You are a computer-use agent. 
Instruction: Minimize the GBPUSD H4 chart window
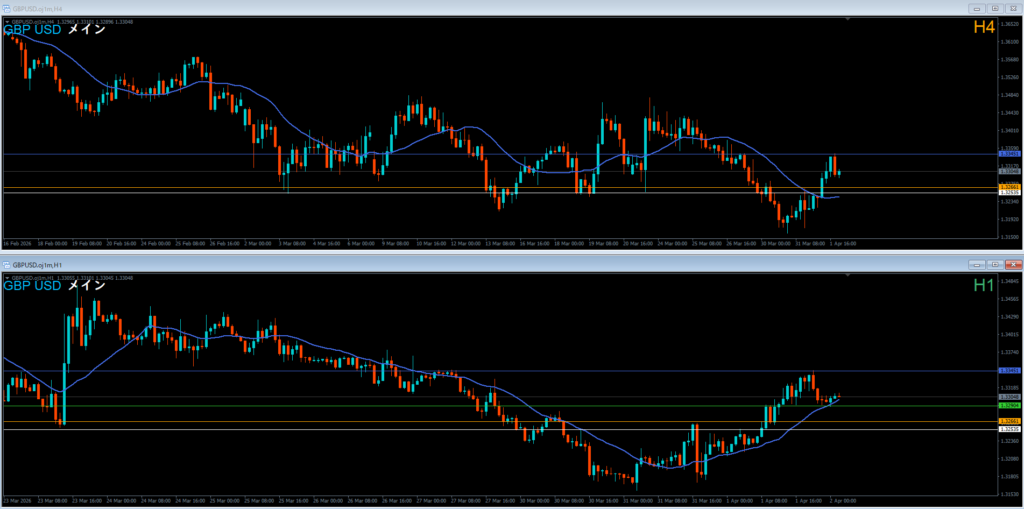978,8
